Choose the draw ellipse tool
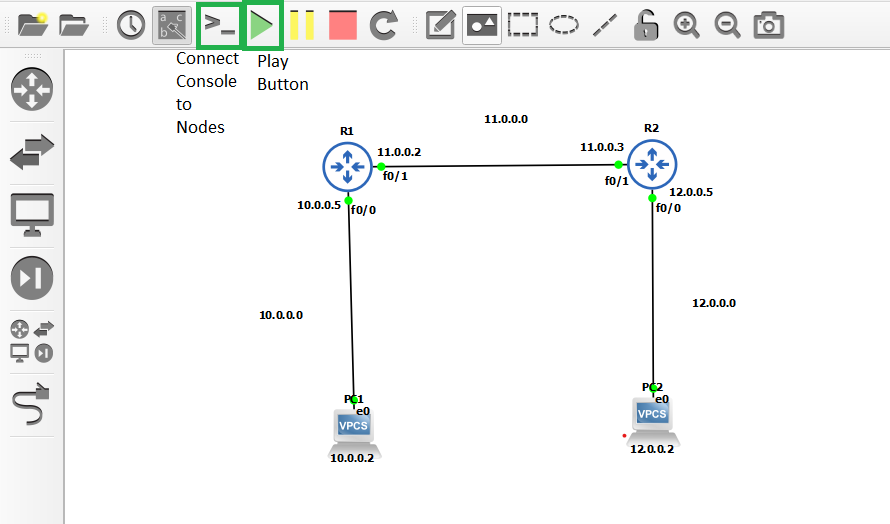The width and height of the screenshot is (890, 524). point(563,25)
